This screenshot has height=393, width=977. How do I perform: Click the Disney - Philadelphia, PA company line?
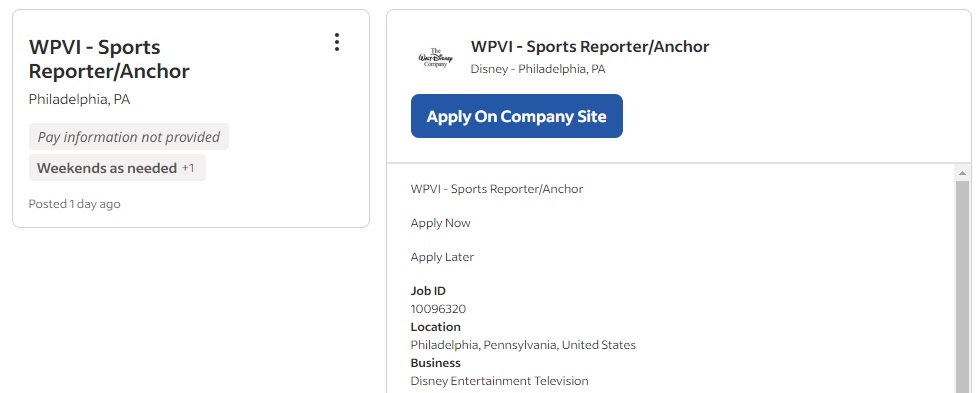pos(538,69)
